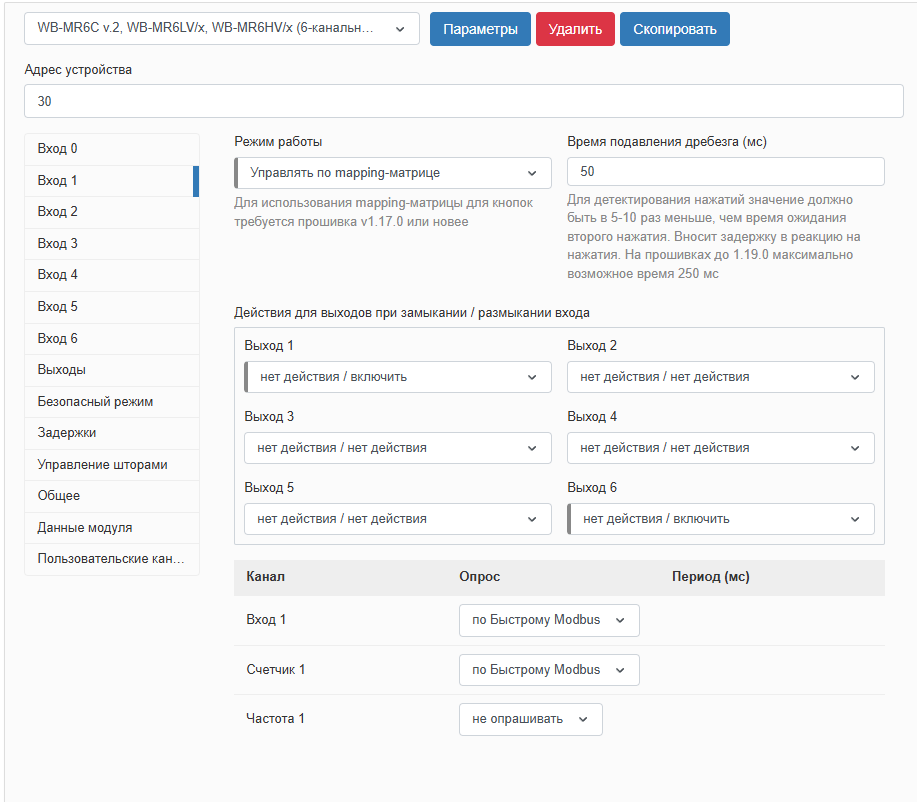Select the Вход 0 tab

click(x=111, y=149)
